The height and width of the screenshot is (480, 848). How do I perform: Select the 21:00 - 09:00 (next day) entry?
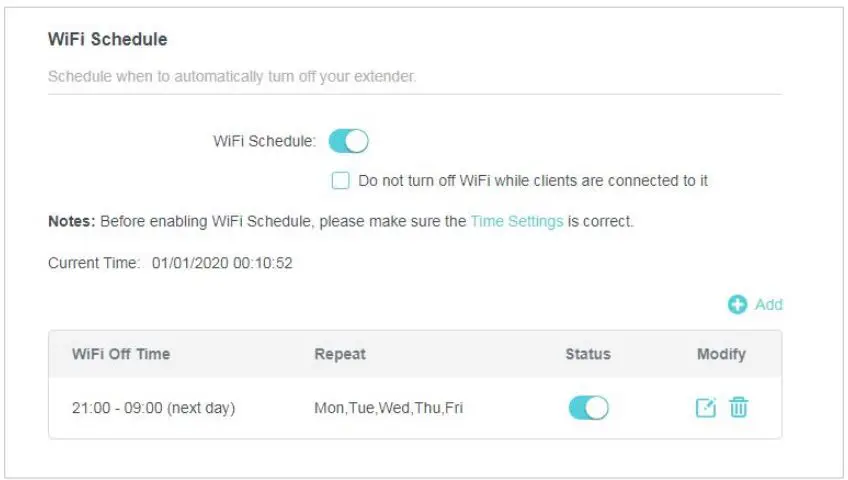pos(153,408)
